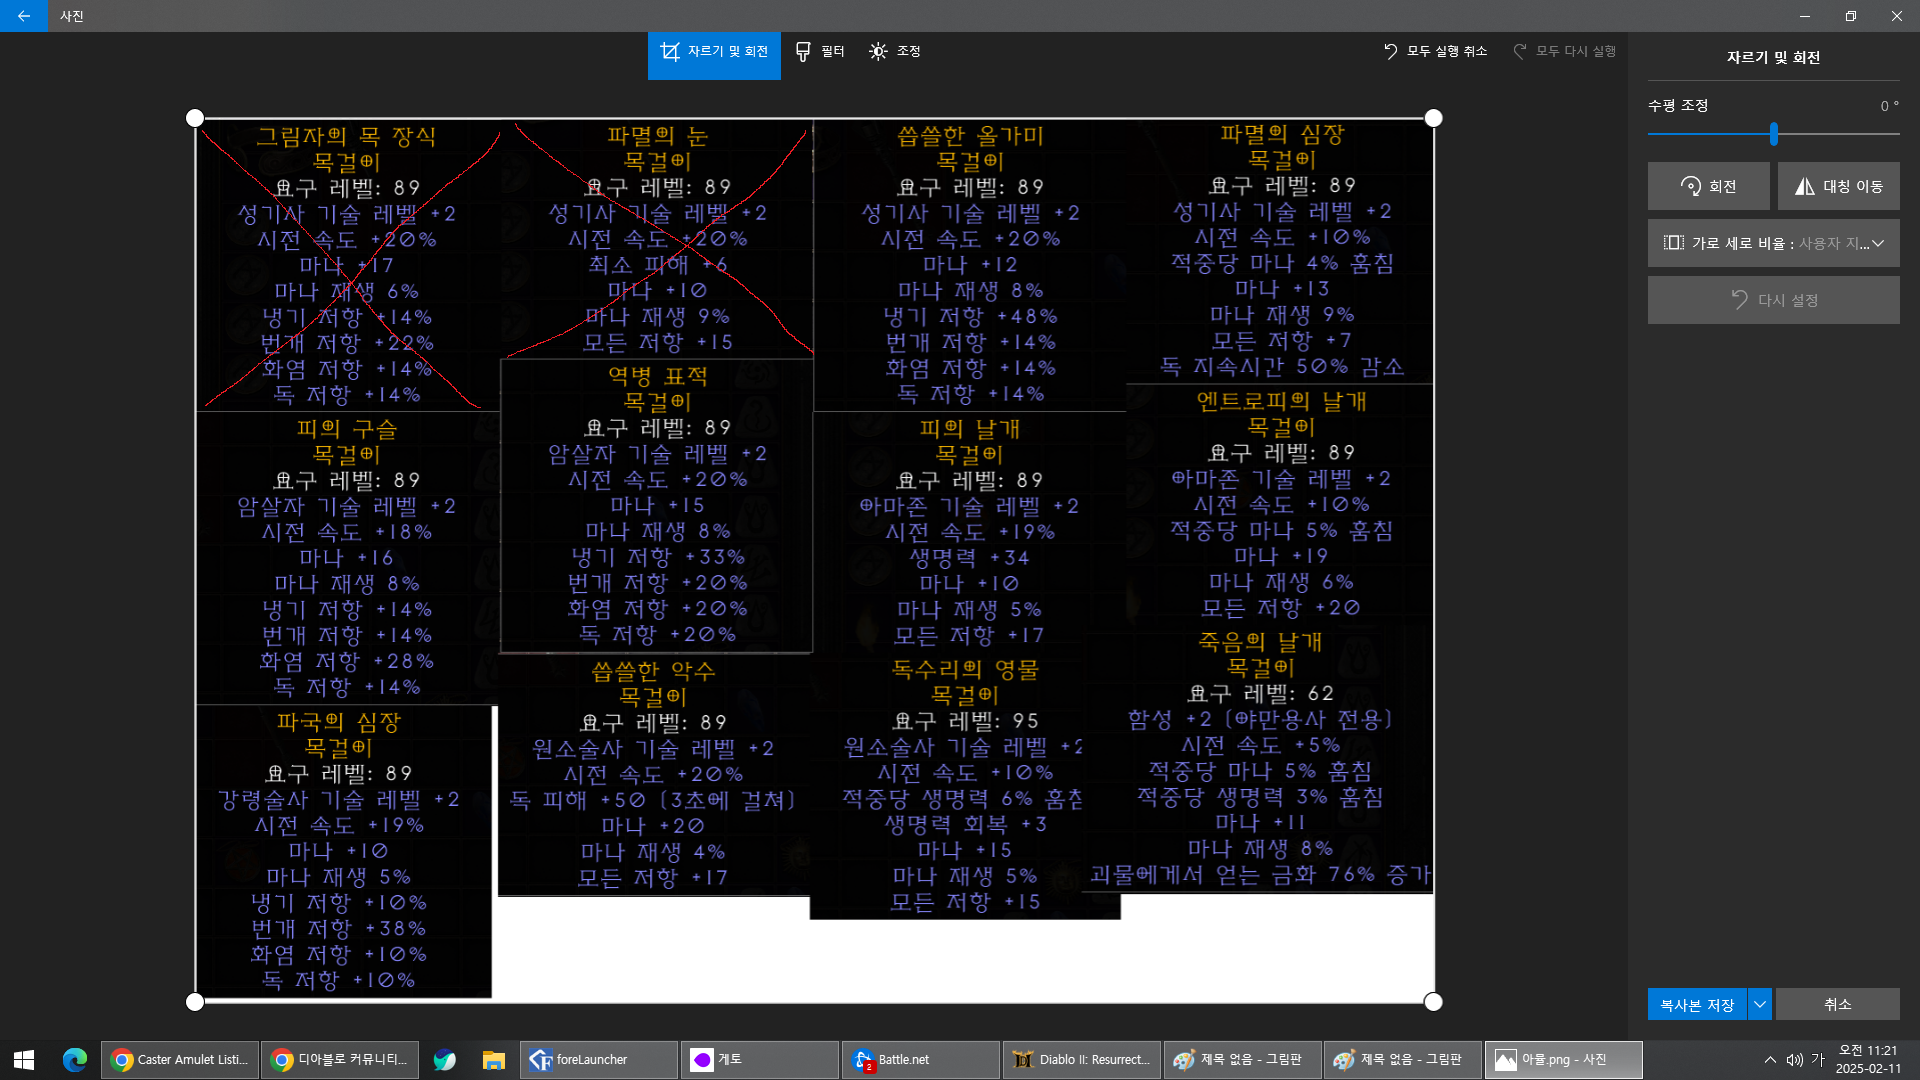Switch to Caster Amulet Listing Chrome window

(180, 1059)
